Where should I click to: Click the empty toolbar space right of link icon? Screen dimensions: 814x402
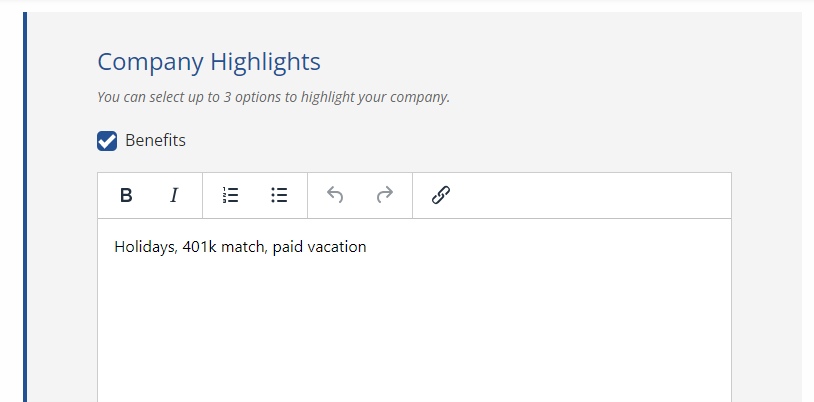click(590, 195)
